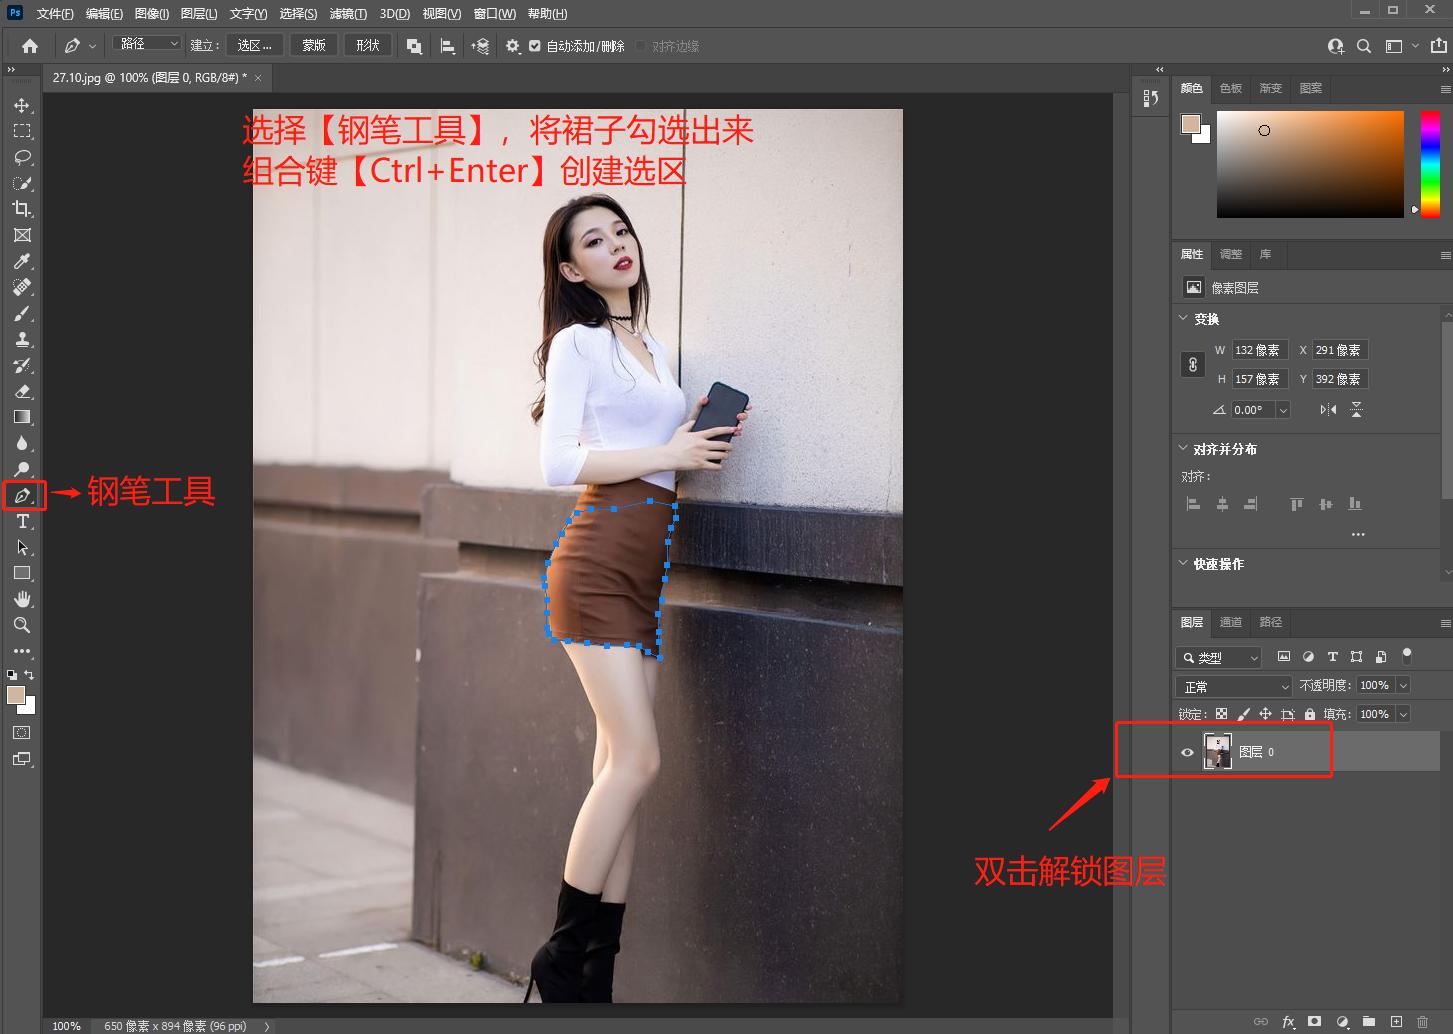The image size is (1453, 1034).
Task: Open the blend mode dropdown showing 正常
Action: [1232, 686]
